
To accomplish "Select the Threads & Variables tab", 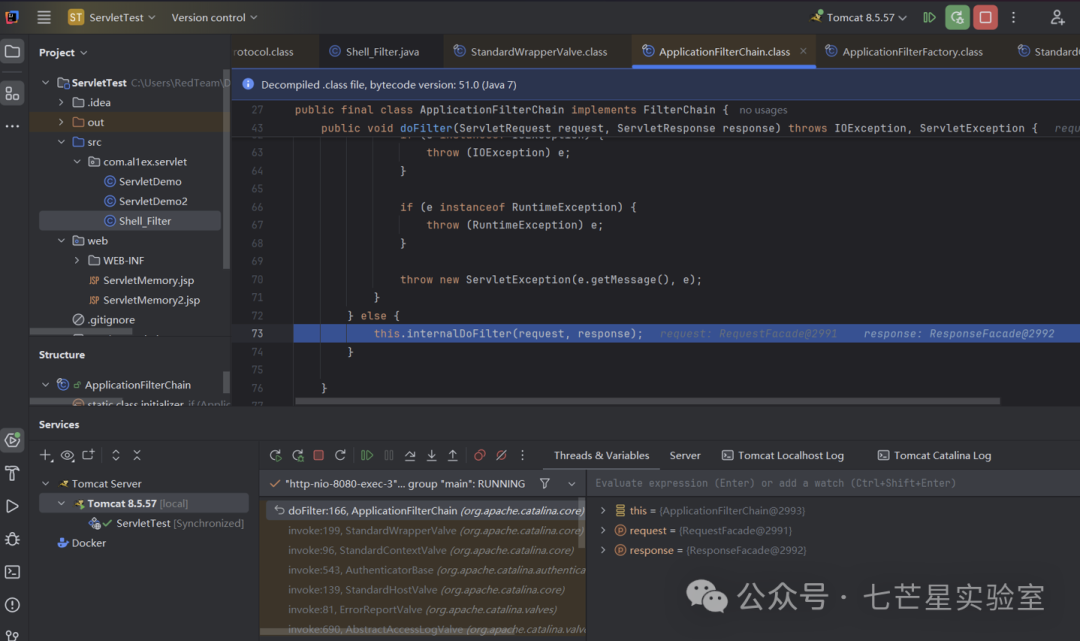I will [601, 455].
